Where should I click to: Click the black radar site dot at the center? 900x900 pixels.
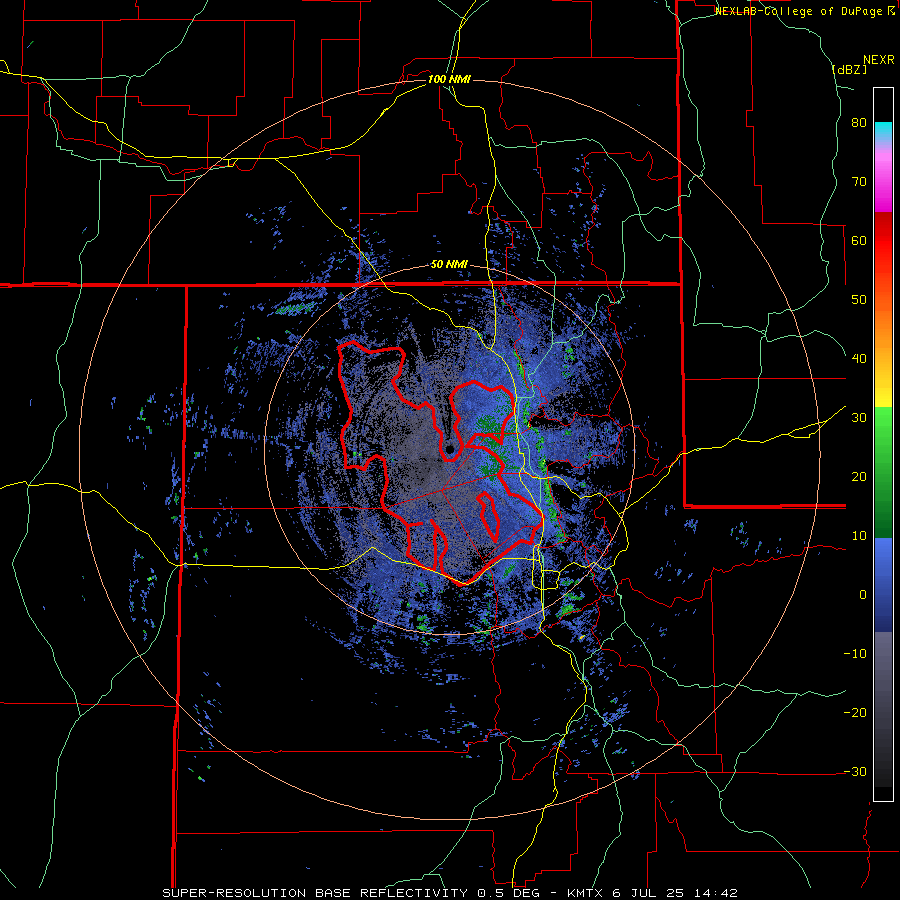(449, 449)
